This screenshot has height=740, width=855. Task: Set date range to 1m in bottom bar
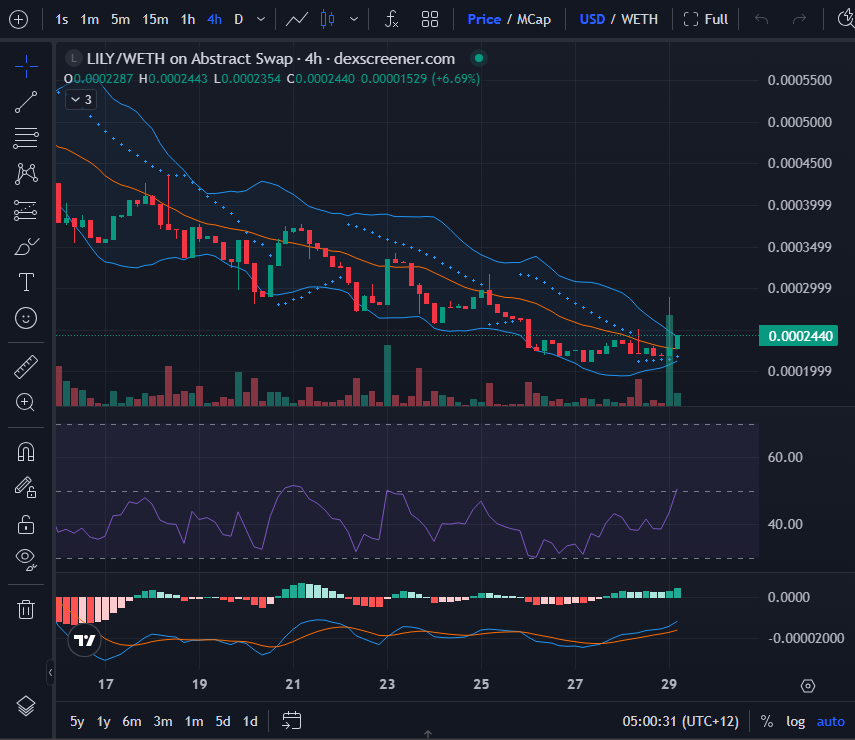point(194,721)
